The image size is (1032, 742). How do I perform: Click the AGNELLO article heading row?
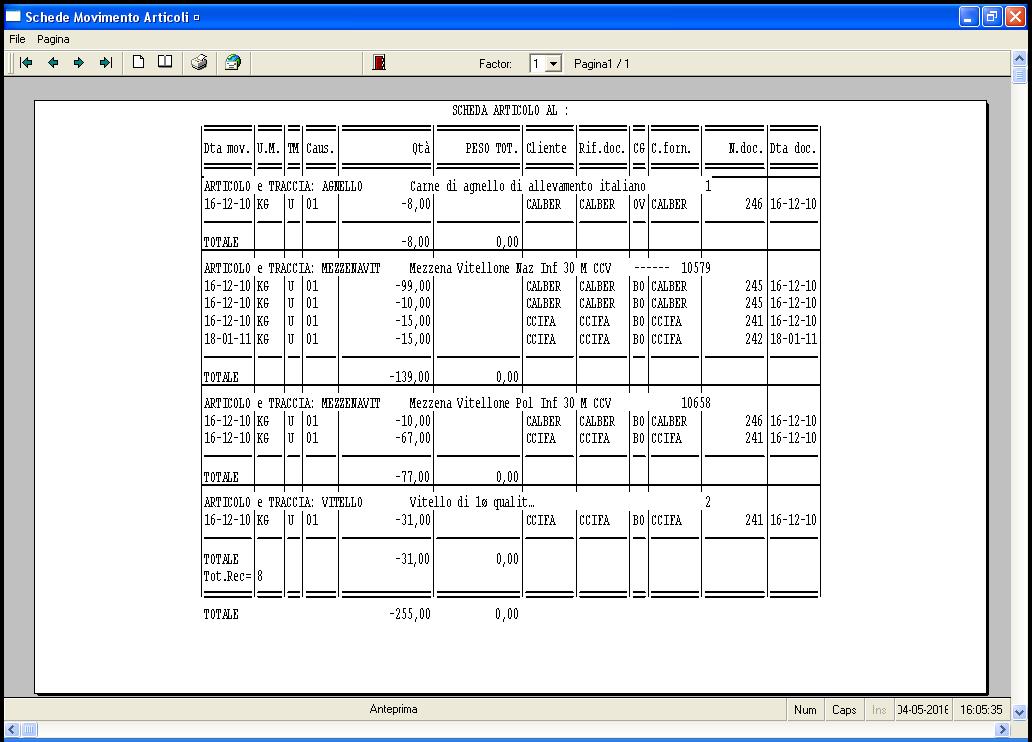click(x=457, y=186)
